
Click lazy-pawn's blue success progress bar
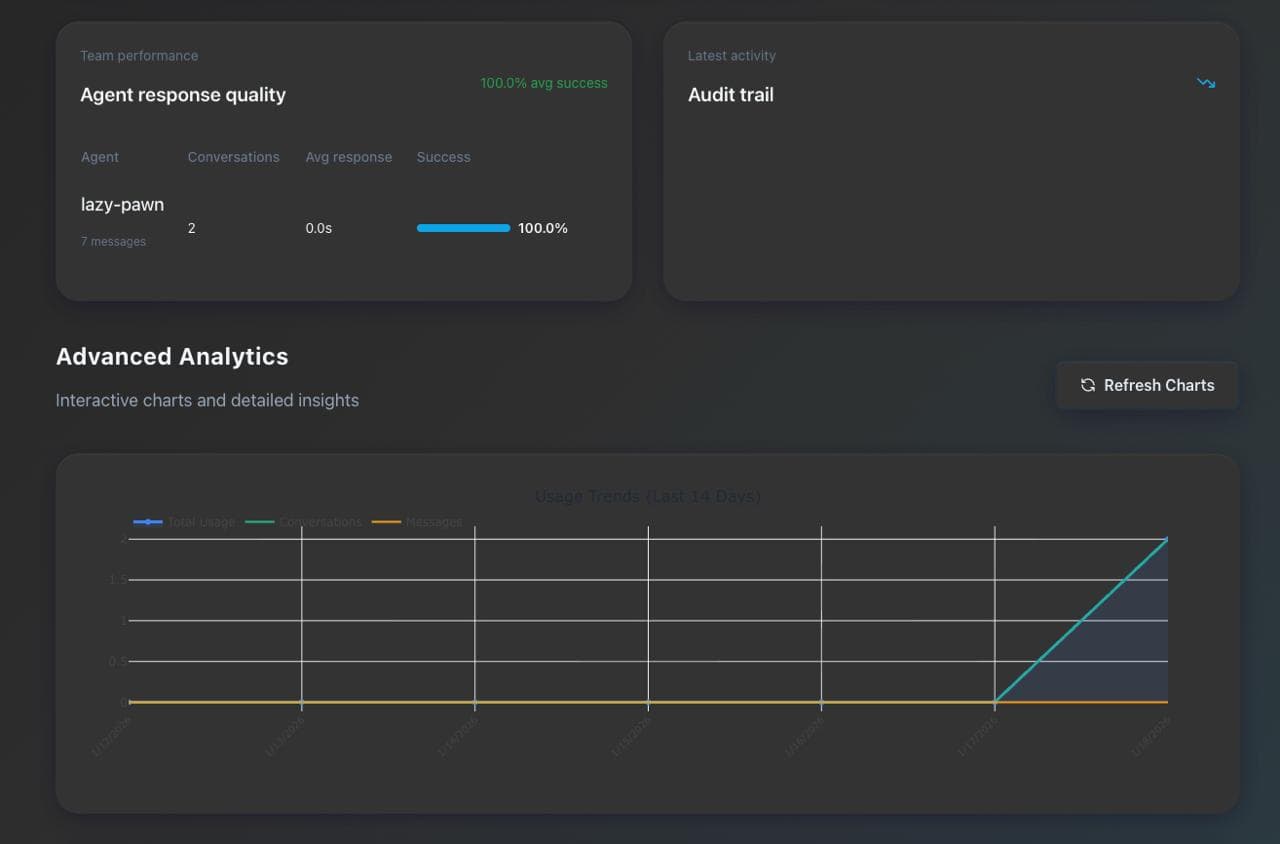463,228
